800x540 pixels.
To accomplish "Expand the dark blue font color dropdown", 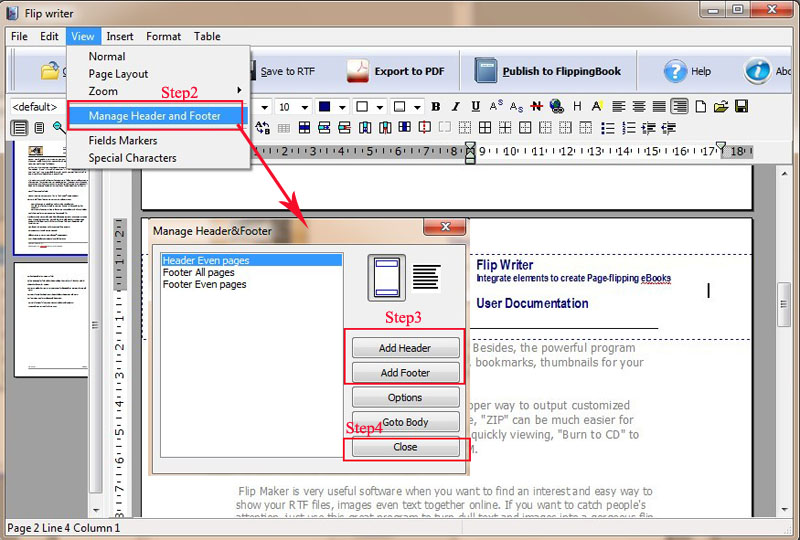I will tap(342, 107).
